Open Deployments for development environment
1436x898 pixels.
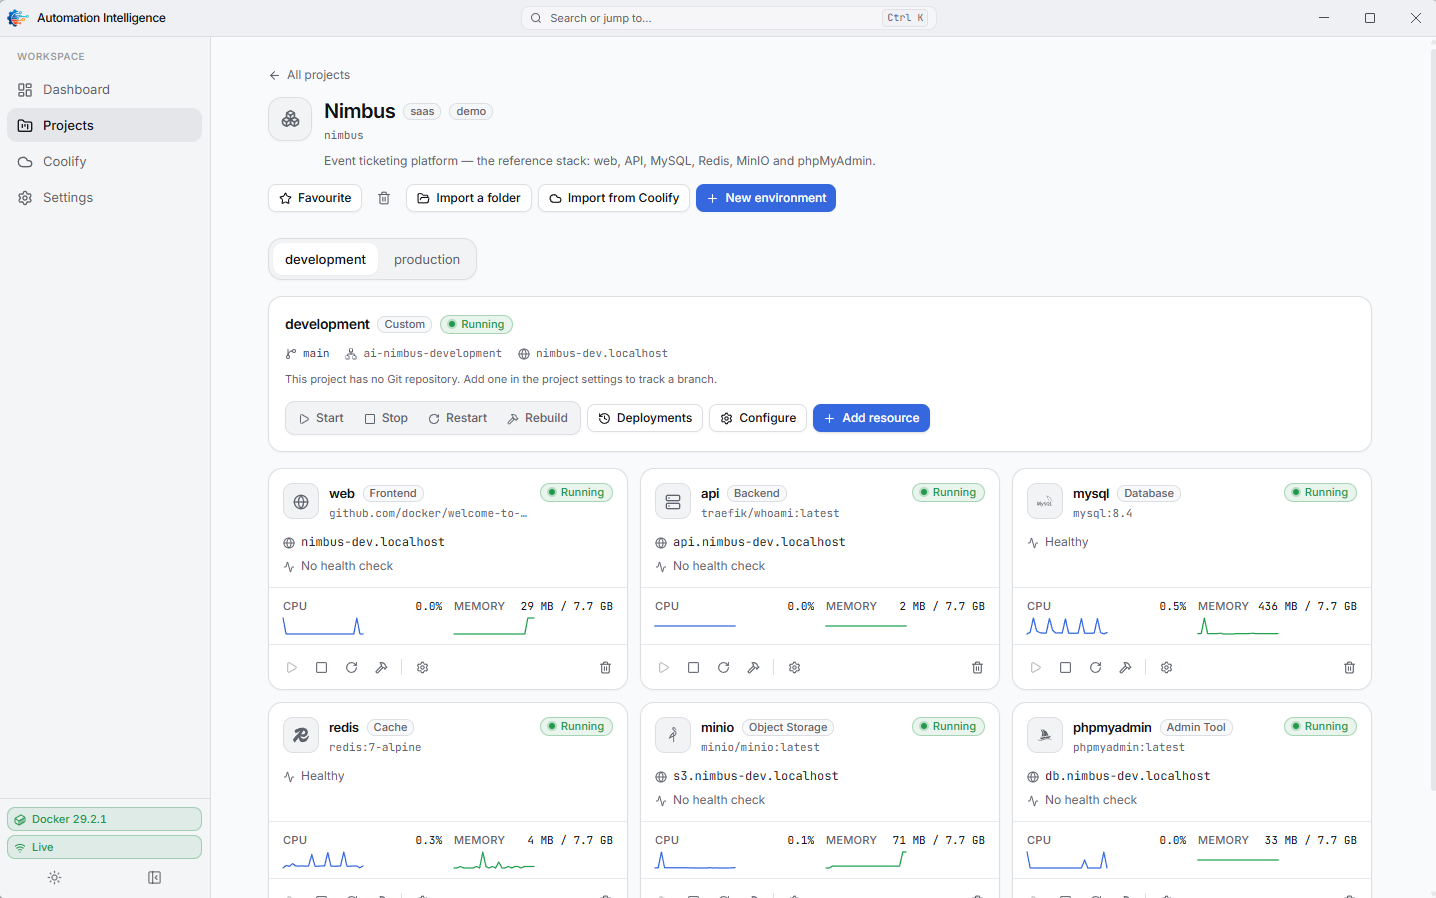click(x=645, y=418)
